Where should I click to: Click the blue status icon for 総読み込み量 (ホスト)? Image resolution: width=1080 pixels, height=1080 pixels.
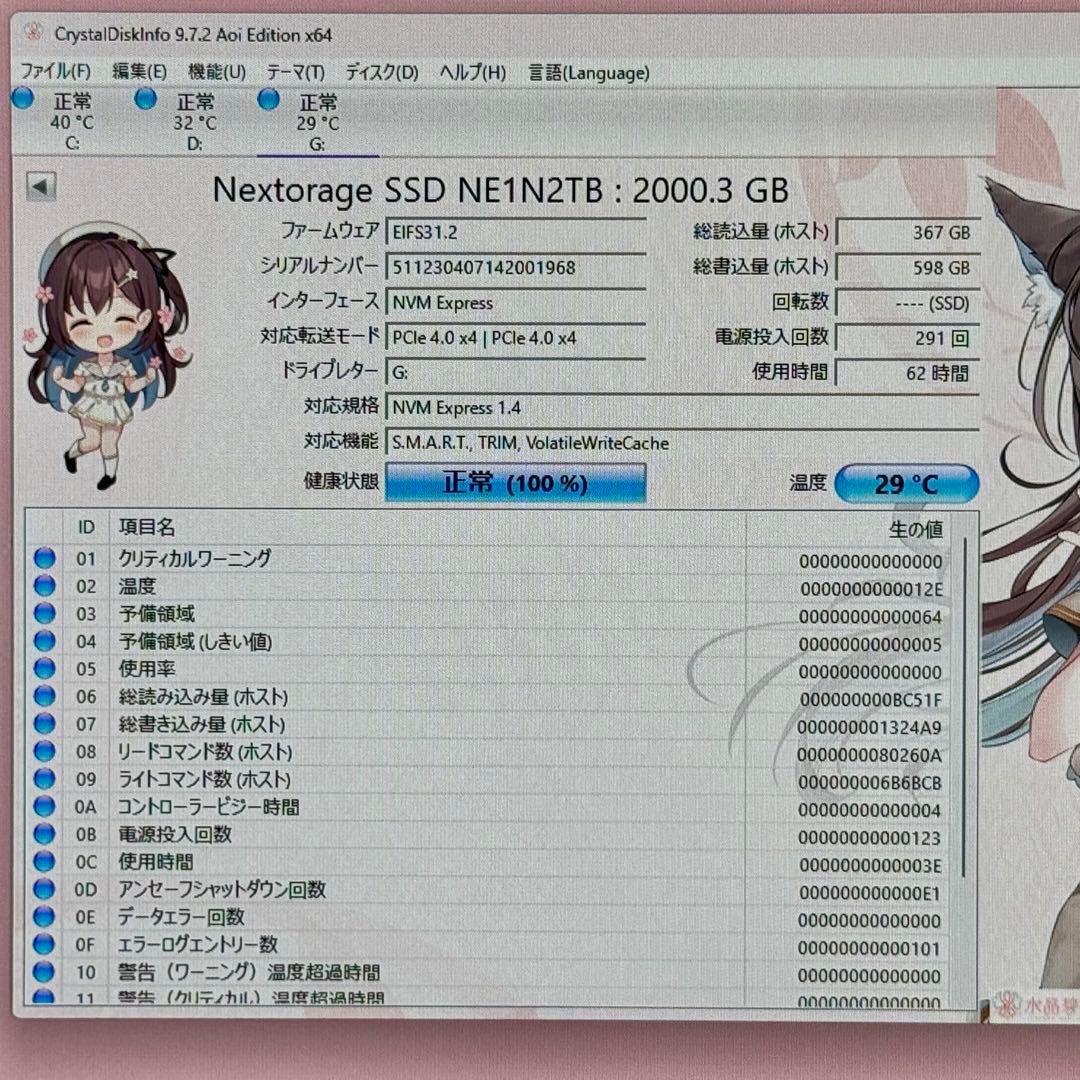[x=45, y=695]
